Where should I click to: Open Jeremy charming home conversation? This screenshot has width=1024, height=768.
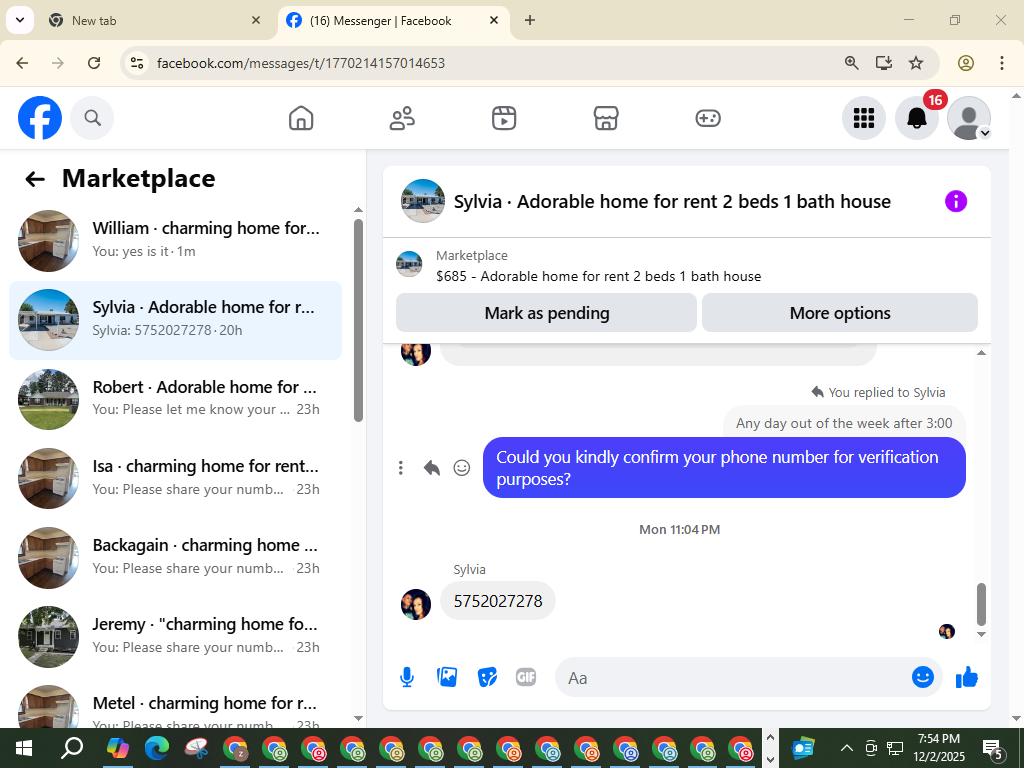click(x=175, y=636)
